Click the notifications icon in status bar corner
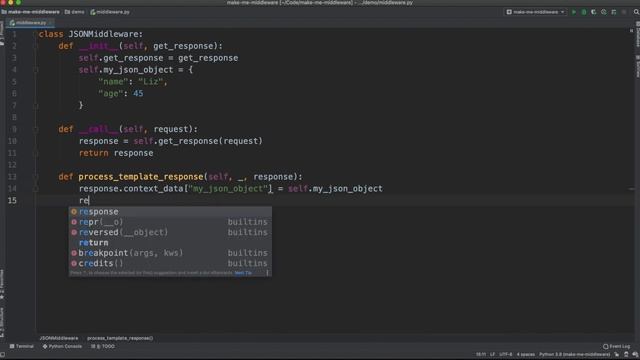The height and width of the screenshot is (360, 640). [x=635, y=355]
